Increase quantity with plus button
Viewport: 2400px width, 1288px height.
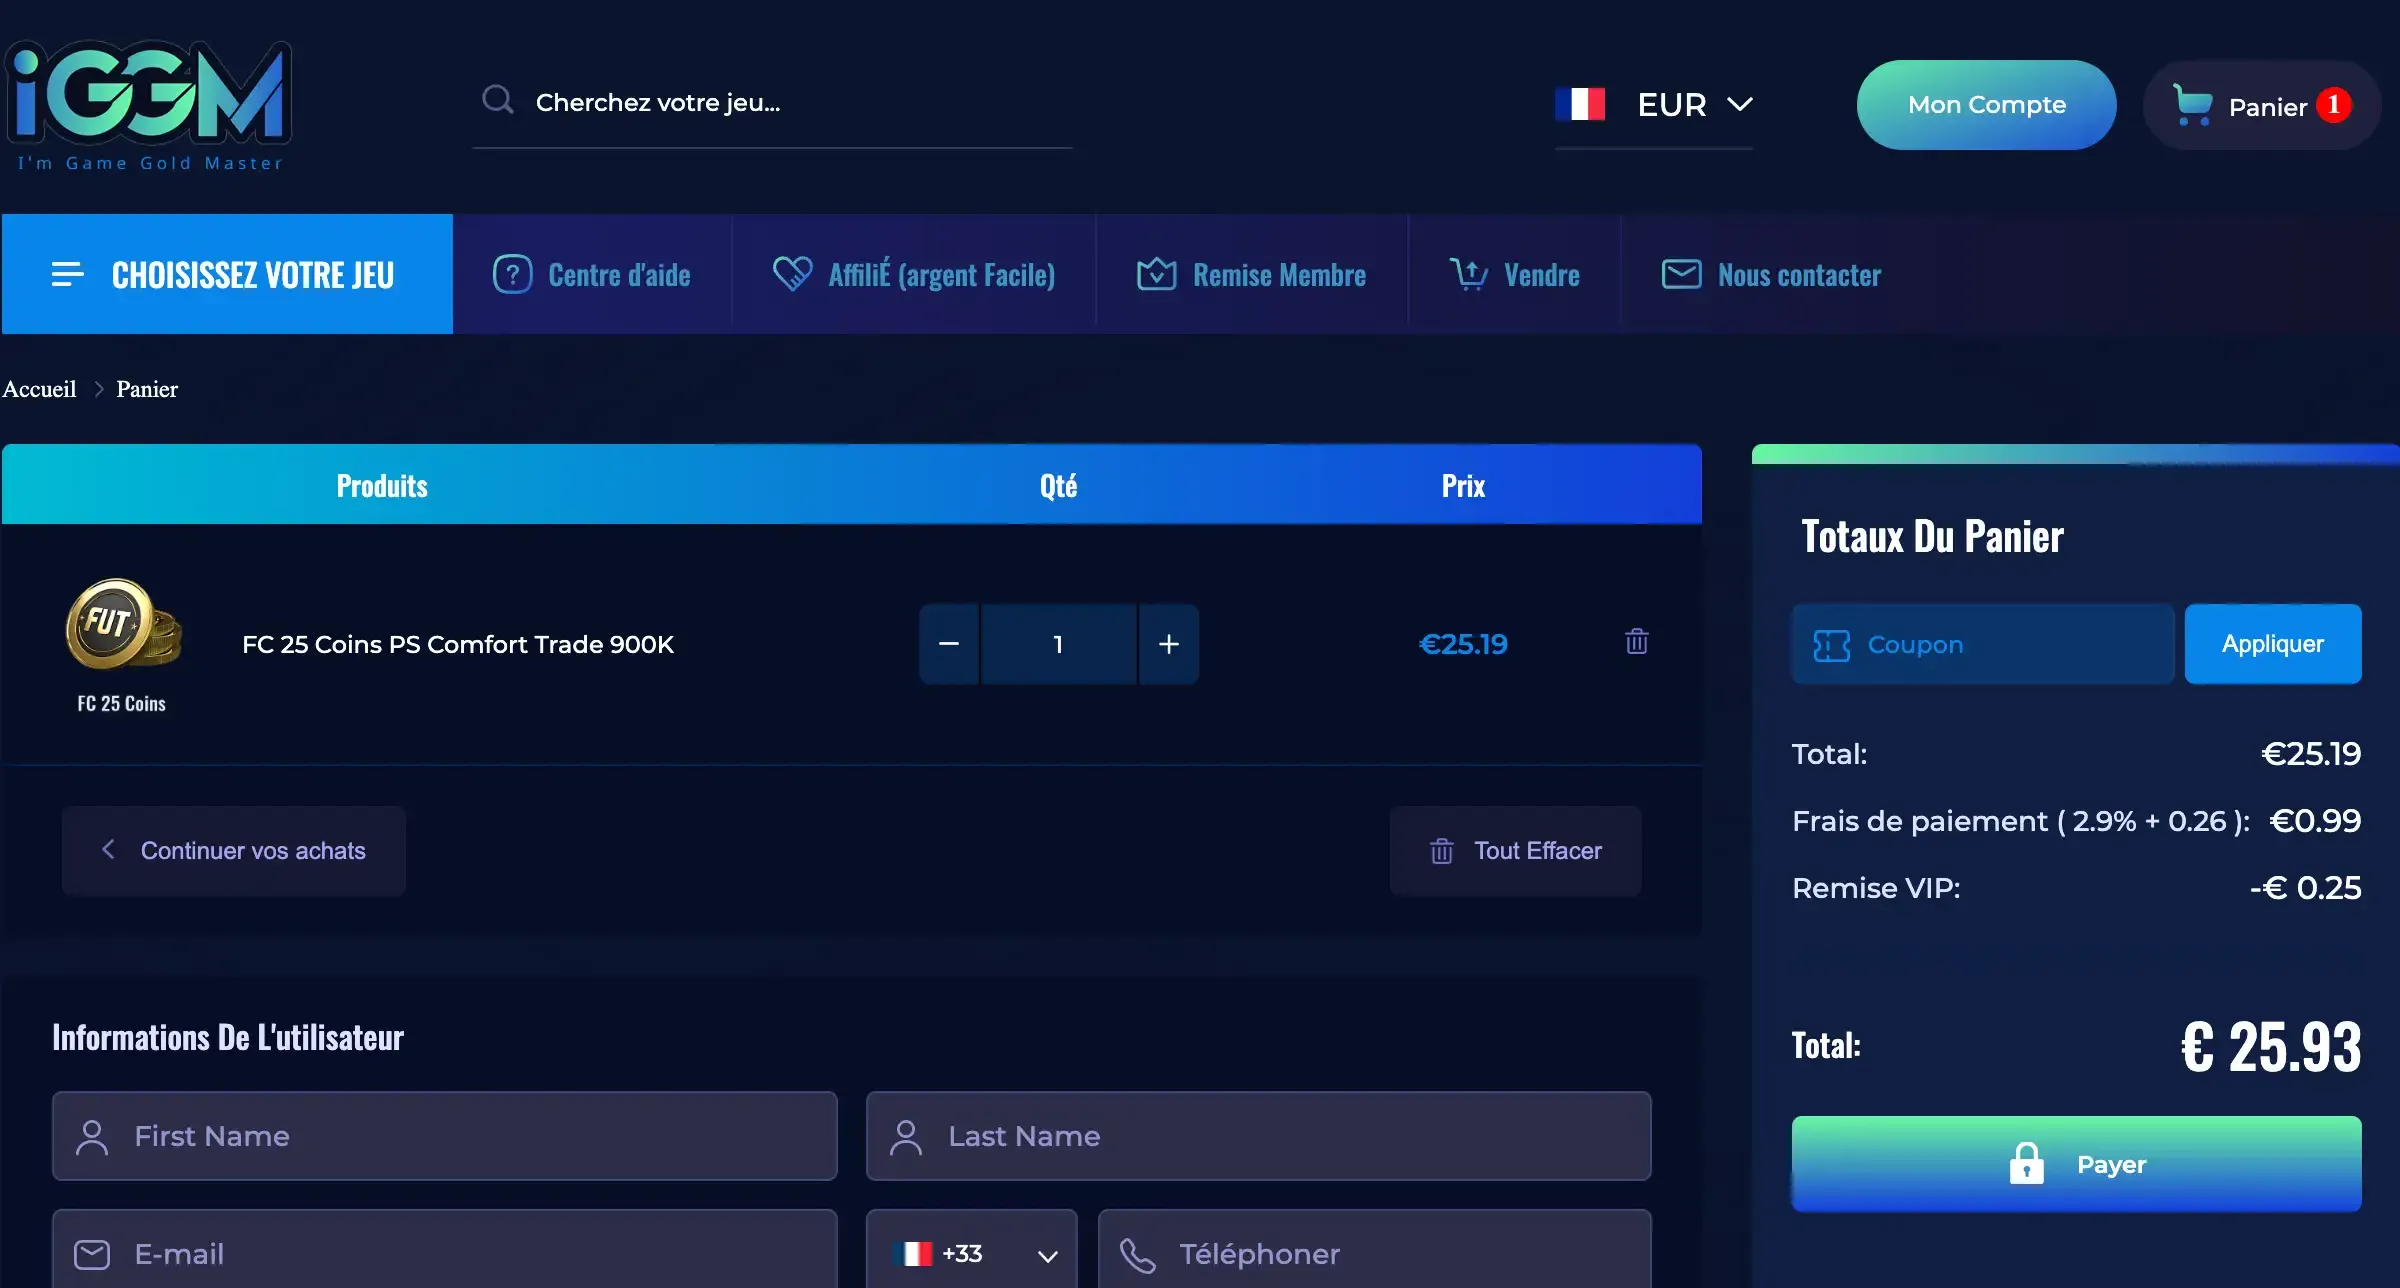click(x=1169, y=644)
